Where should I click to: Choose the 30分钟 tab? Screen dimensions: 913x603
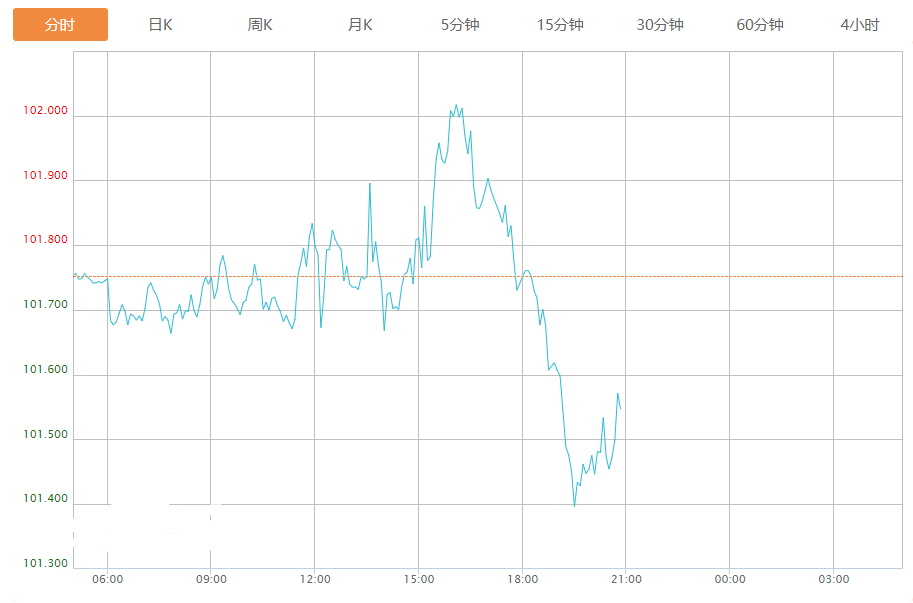pyautogui.click(x=660, y=25)
